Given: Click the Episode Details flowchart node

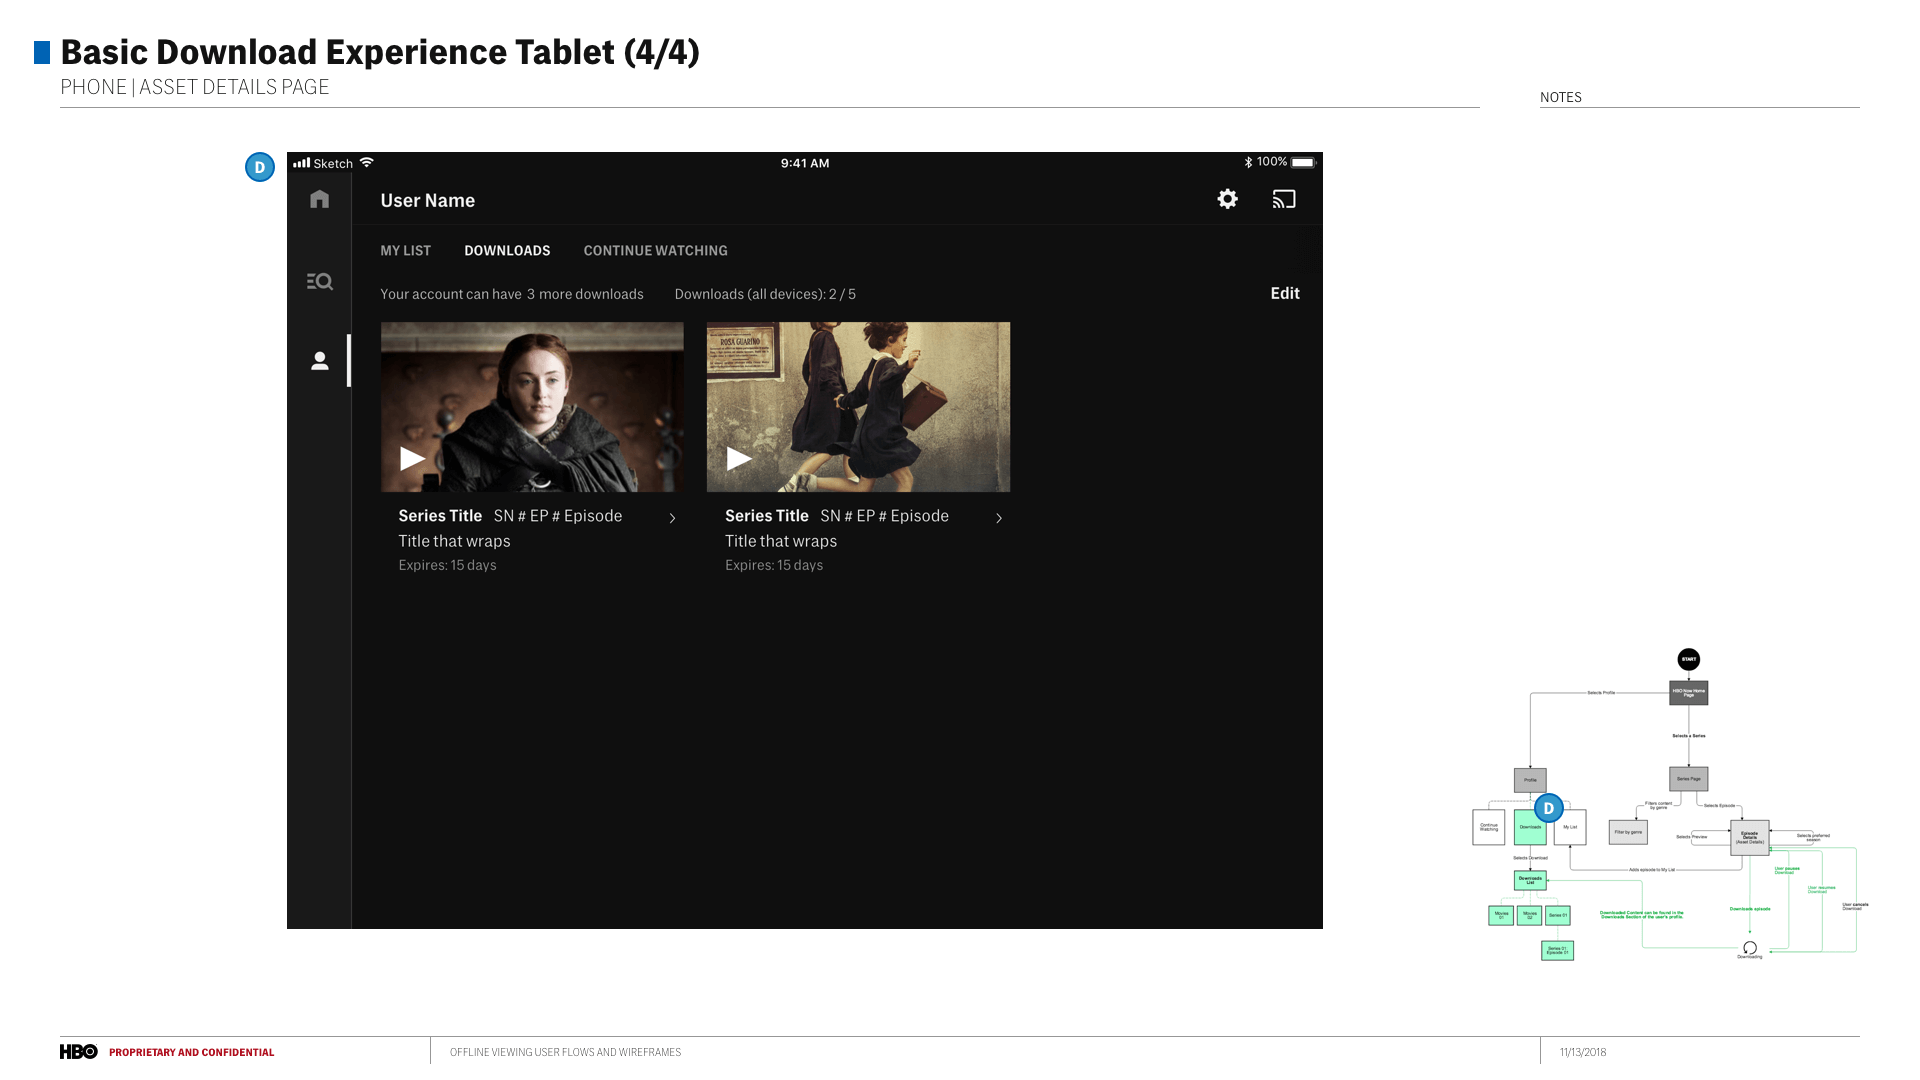Looking at the screenshot, I should (1750, 838).
